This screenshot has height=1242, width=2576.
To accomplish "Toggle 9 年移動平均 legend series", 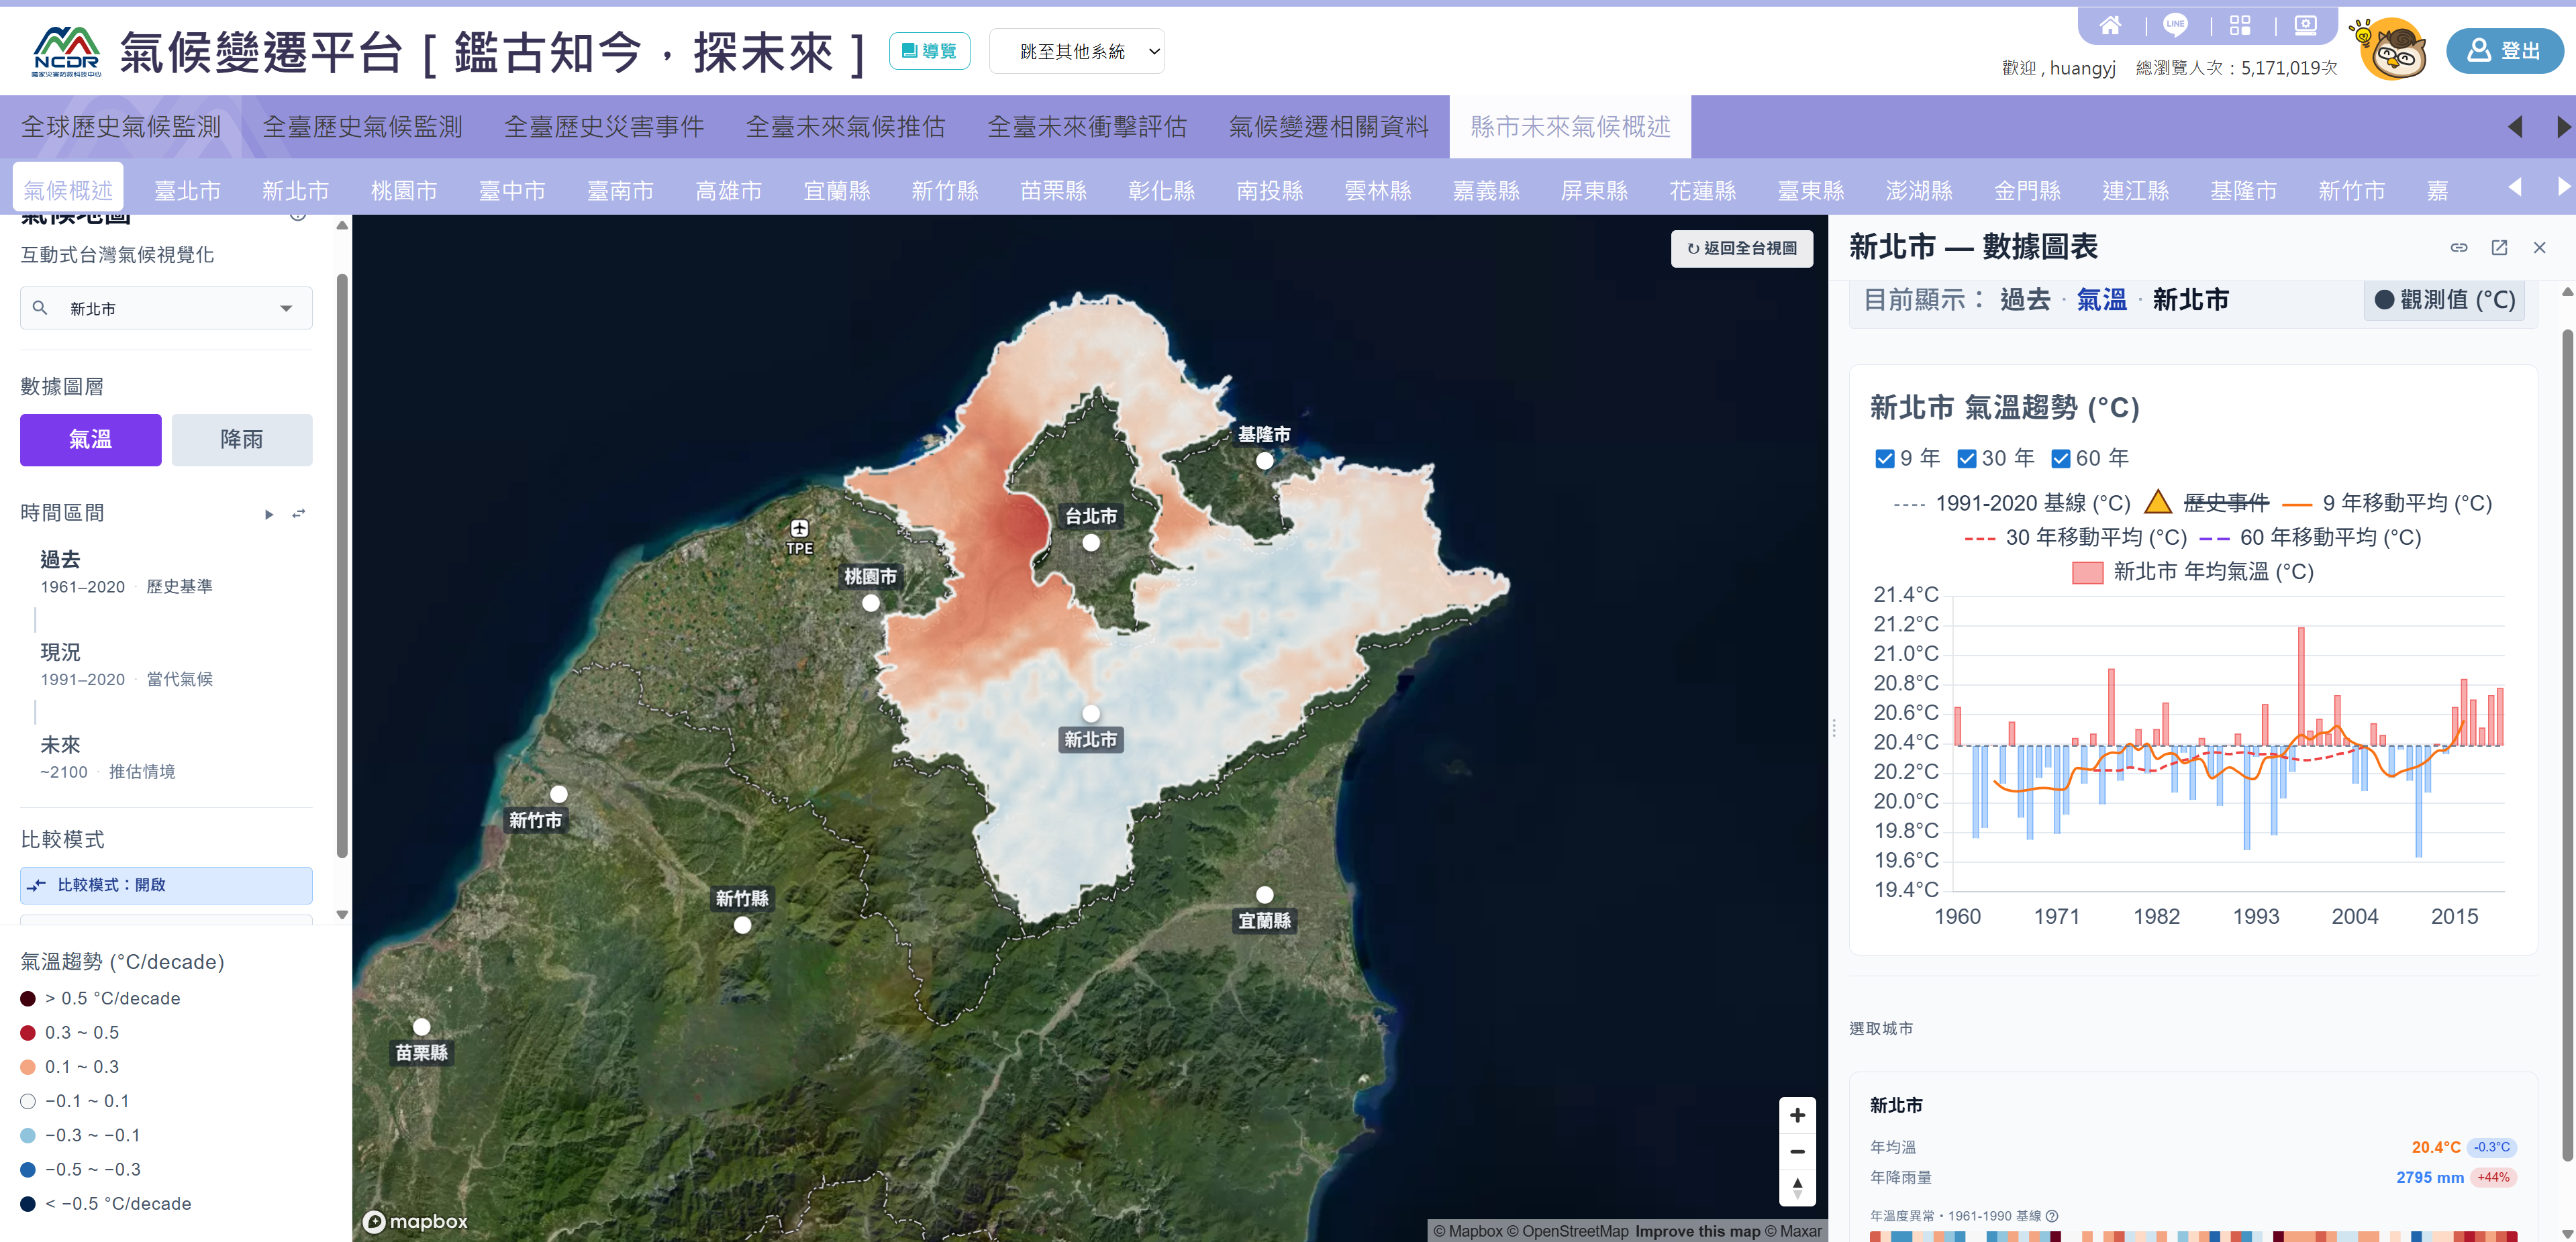I will tap(2388, 503).
